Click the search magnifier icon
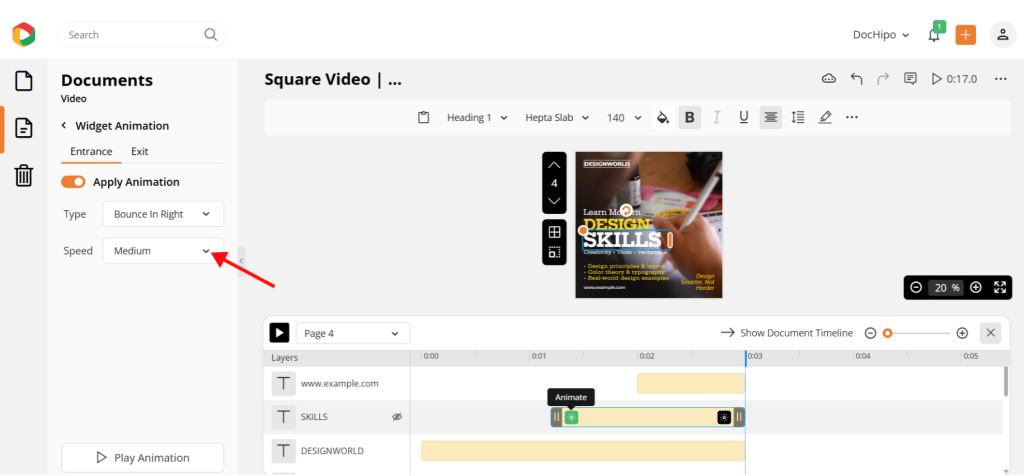The height and width of the screenshot is (476, 1024). click(210, 35)
